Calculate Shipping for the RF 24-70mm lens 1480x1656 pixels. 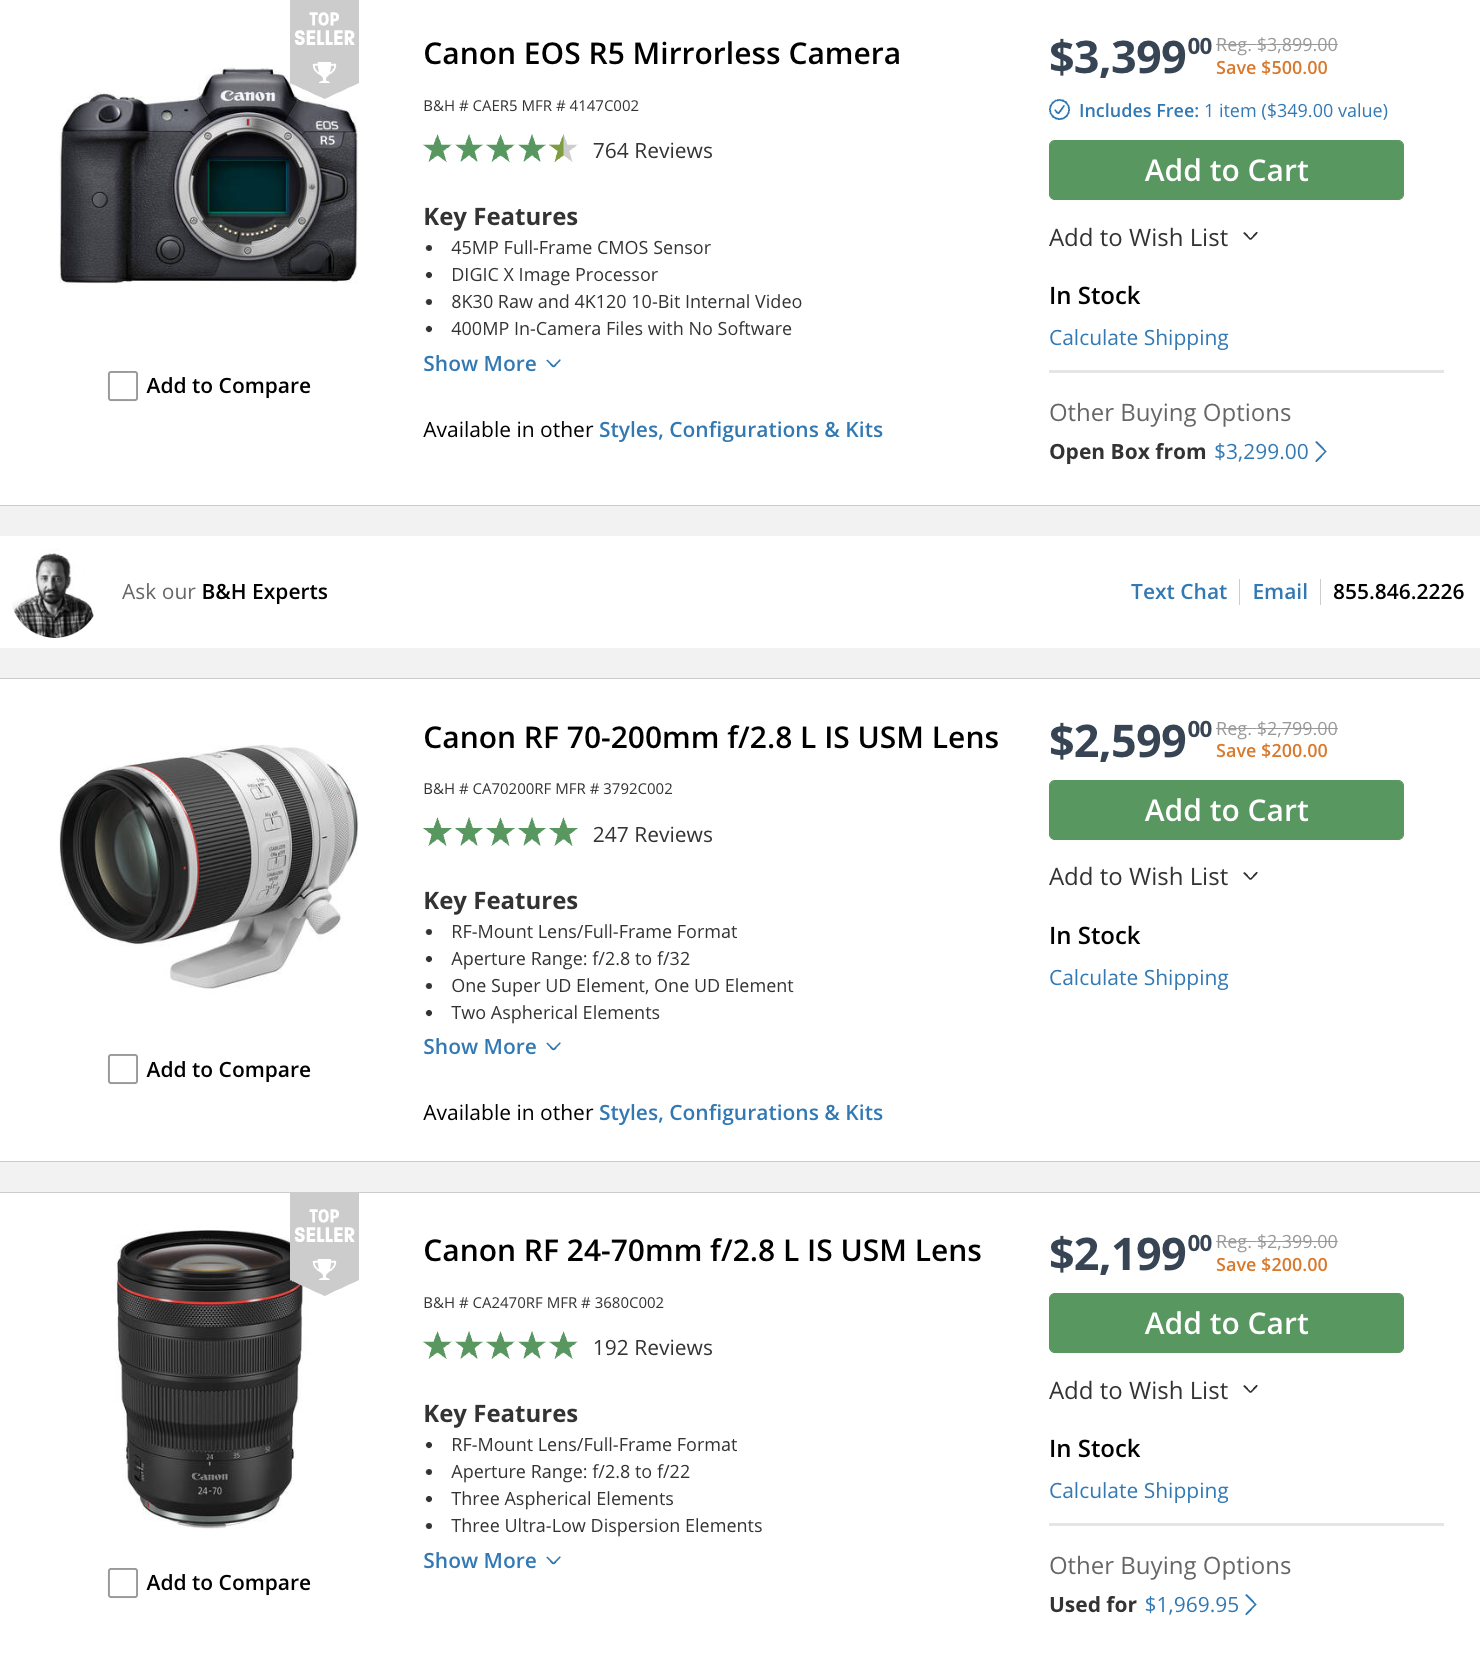1138,1491
